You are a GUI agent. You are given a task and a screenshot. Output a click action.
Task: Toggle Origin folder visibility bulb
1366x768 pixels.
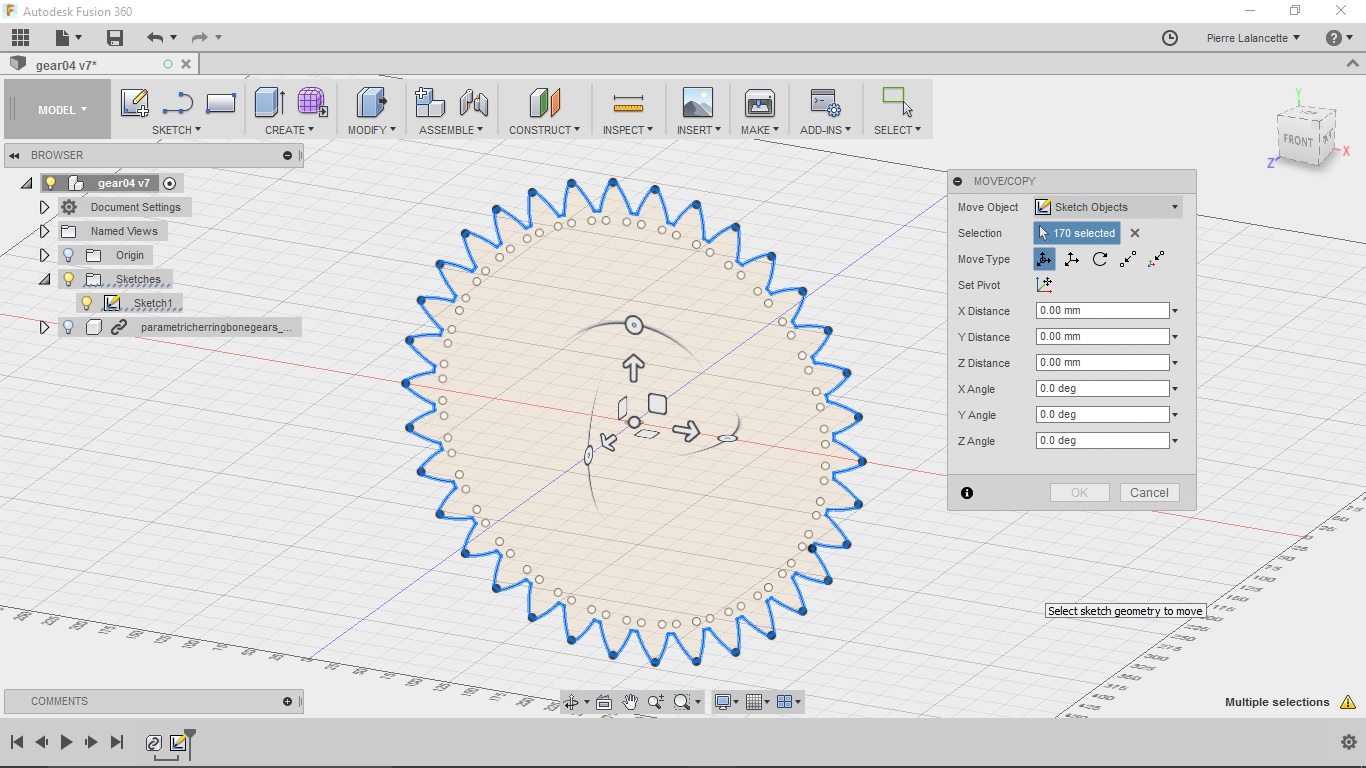(68, 255)
